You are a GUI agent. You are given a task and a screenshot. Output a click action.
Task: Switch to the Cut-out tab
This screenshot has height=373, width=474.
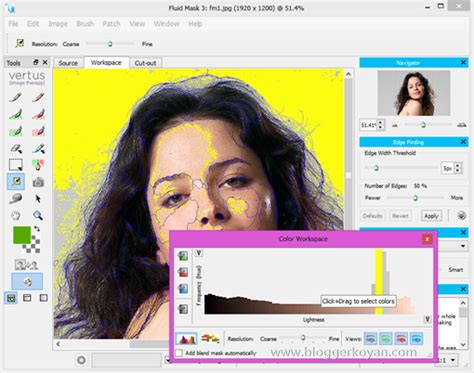[x=145, y=63]
